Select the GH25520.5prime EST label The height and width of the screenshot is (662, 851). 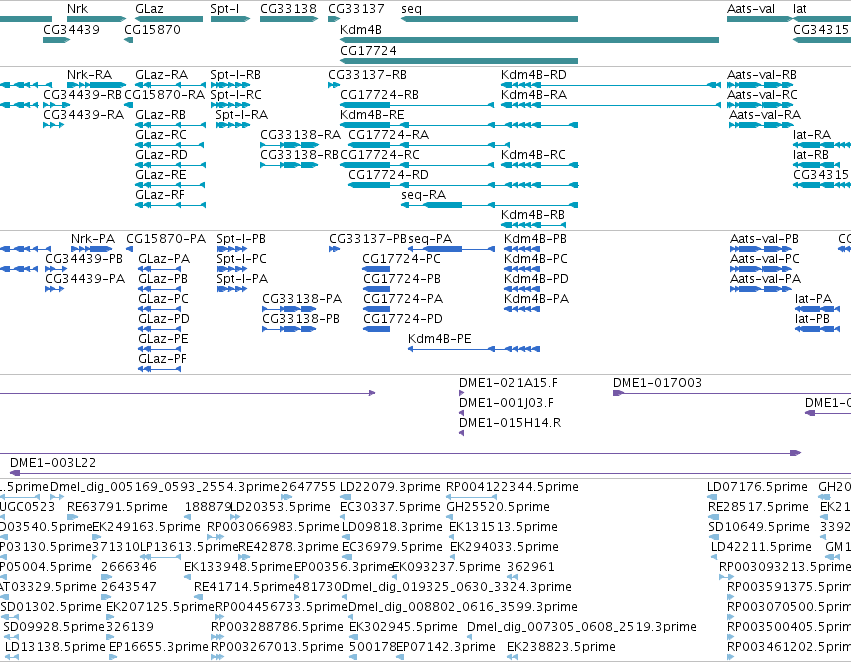click(x=498, y=507)
